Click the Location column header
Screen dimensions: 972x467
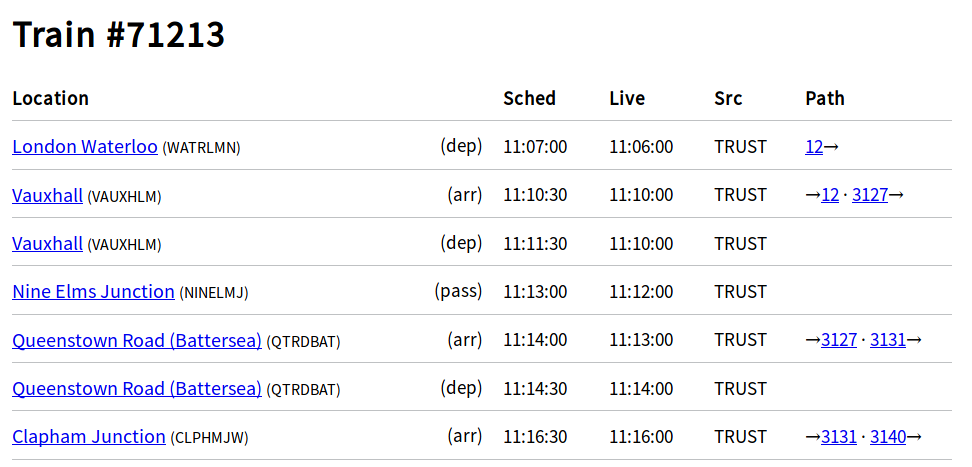[51, 98]
